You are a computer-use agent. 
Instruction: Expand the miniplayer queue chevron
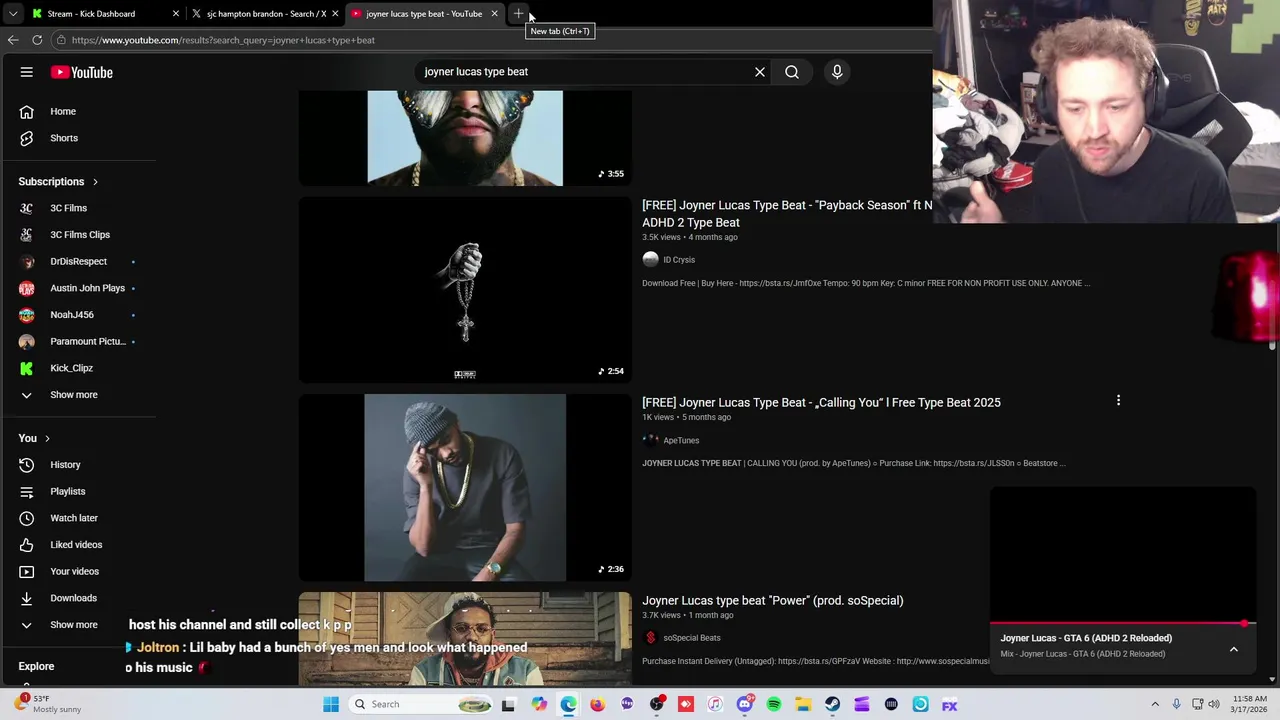click(1234, 649)
